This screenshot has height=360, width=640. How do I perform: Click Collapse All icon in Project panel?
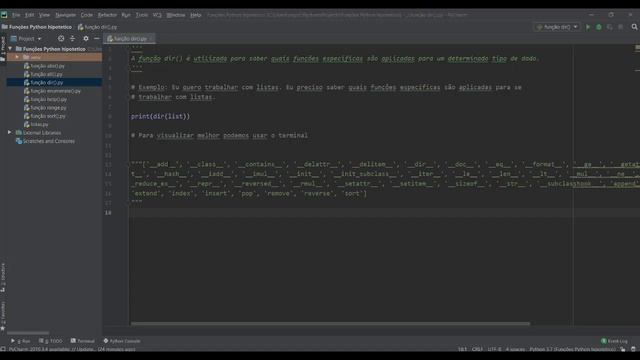tap(72, 38)
